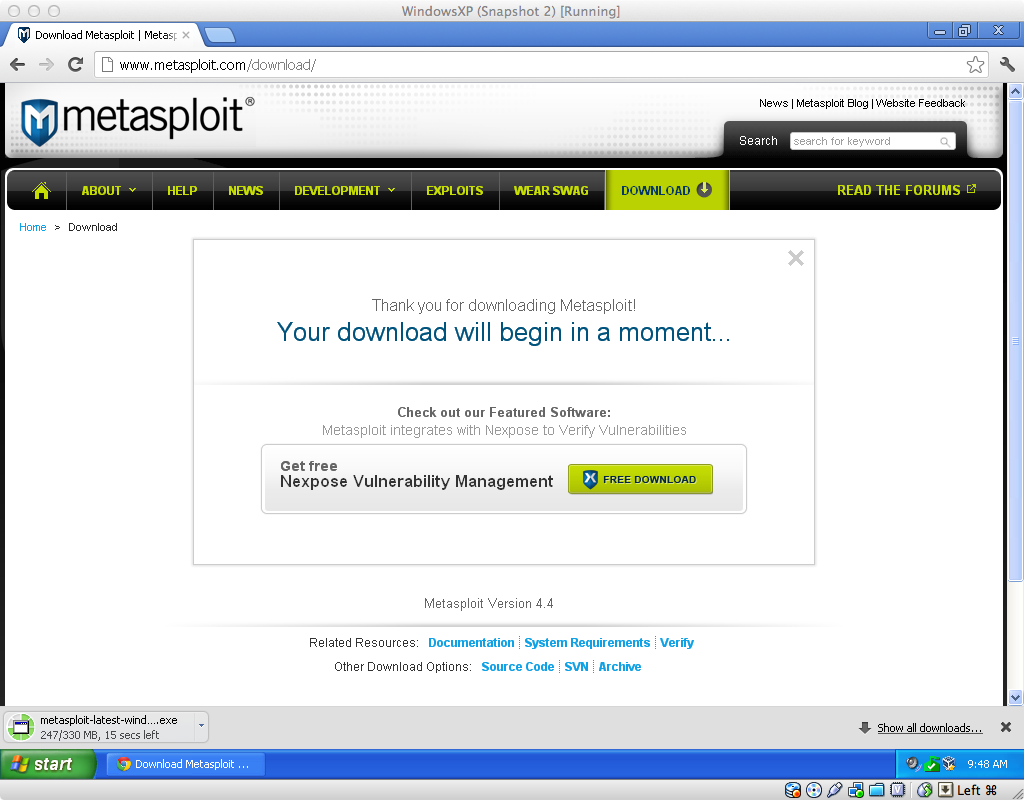Image resolution: width=1024 pixels, height=800 pixels.
Task: Open the Documentation link
Action: pos(471,643)
